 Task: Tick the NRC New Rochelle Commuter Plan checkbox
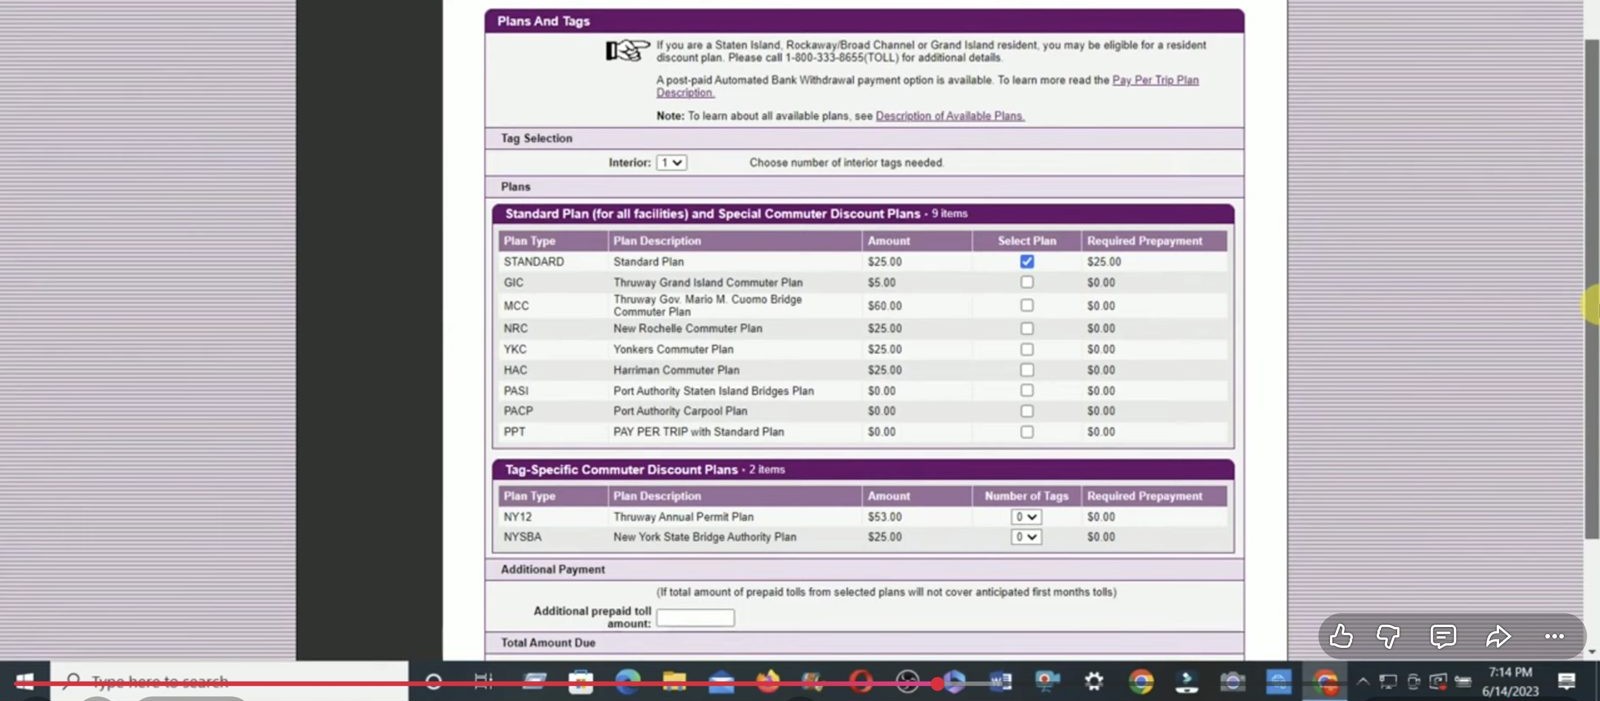coord(1027,328)
